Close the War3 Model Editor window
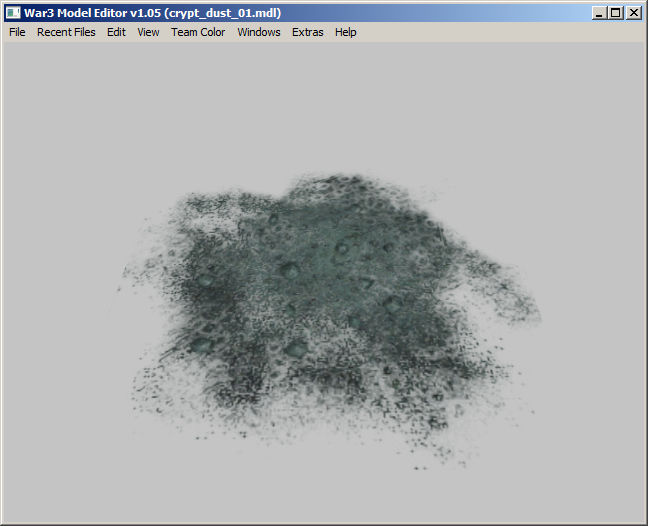This screenshot has width=648, height=526. tap(634, 13)
